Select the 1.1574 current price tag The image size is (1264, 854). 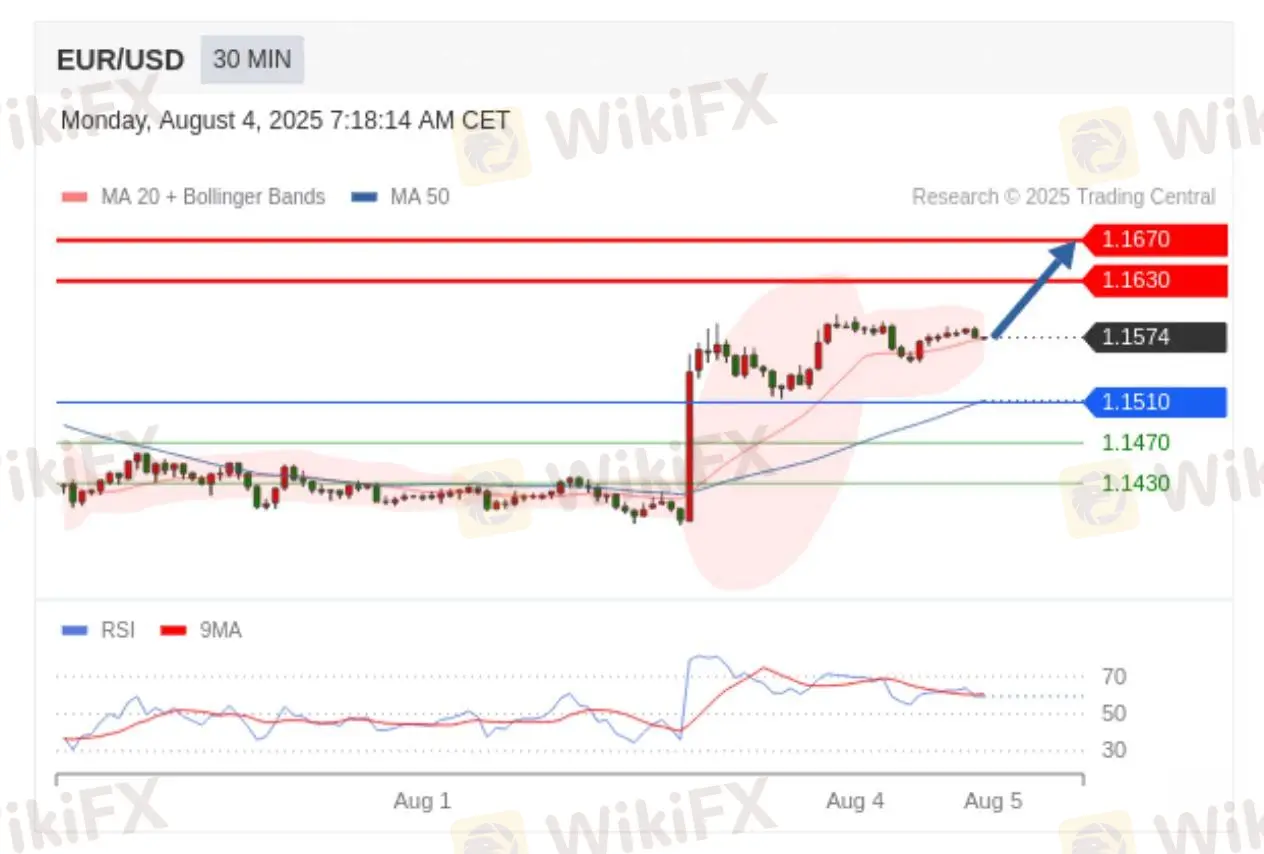click(x=1155, y=337)
